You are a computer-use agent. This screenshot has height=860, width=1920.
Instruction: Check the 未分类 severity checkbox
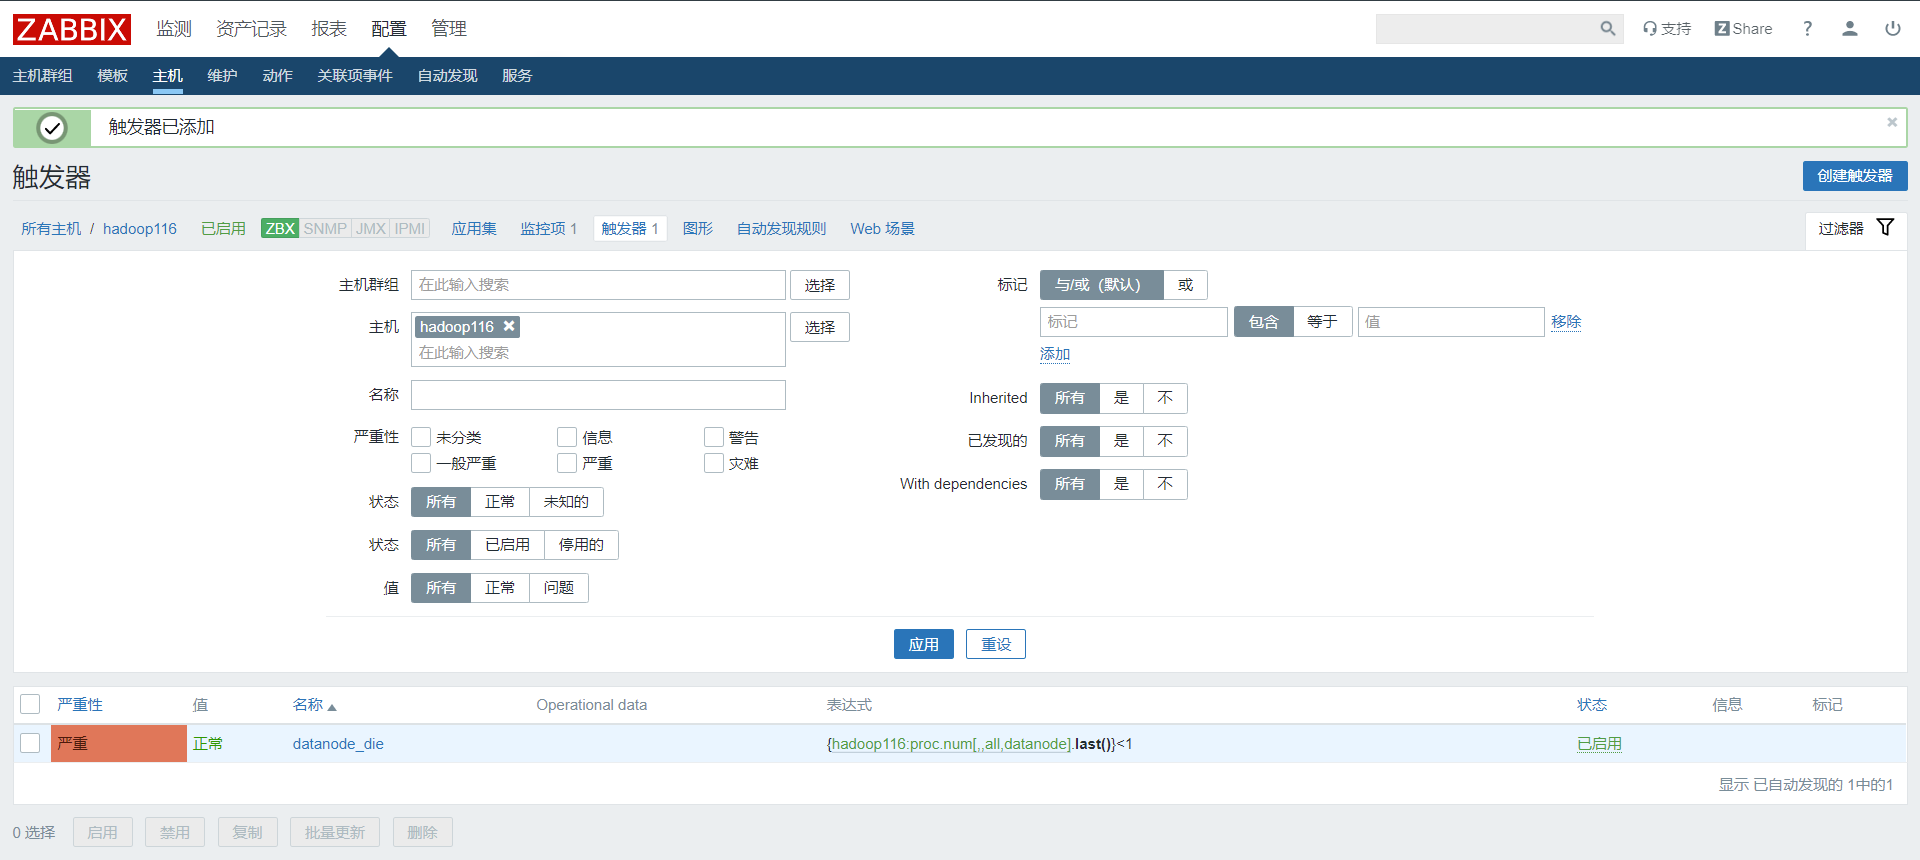tap(421, 437)
